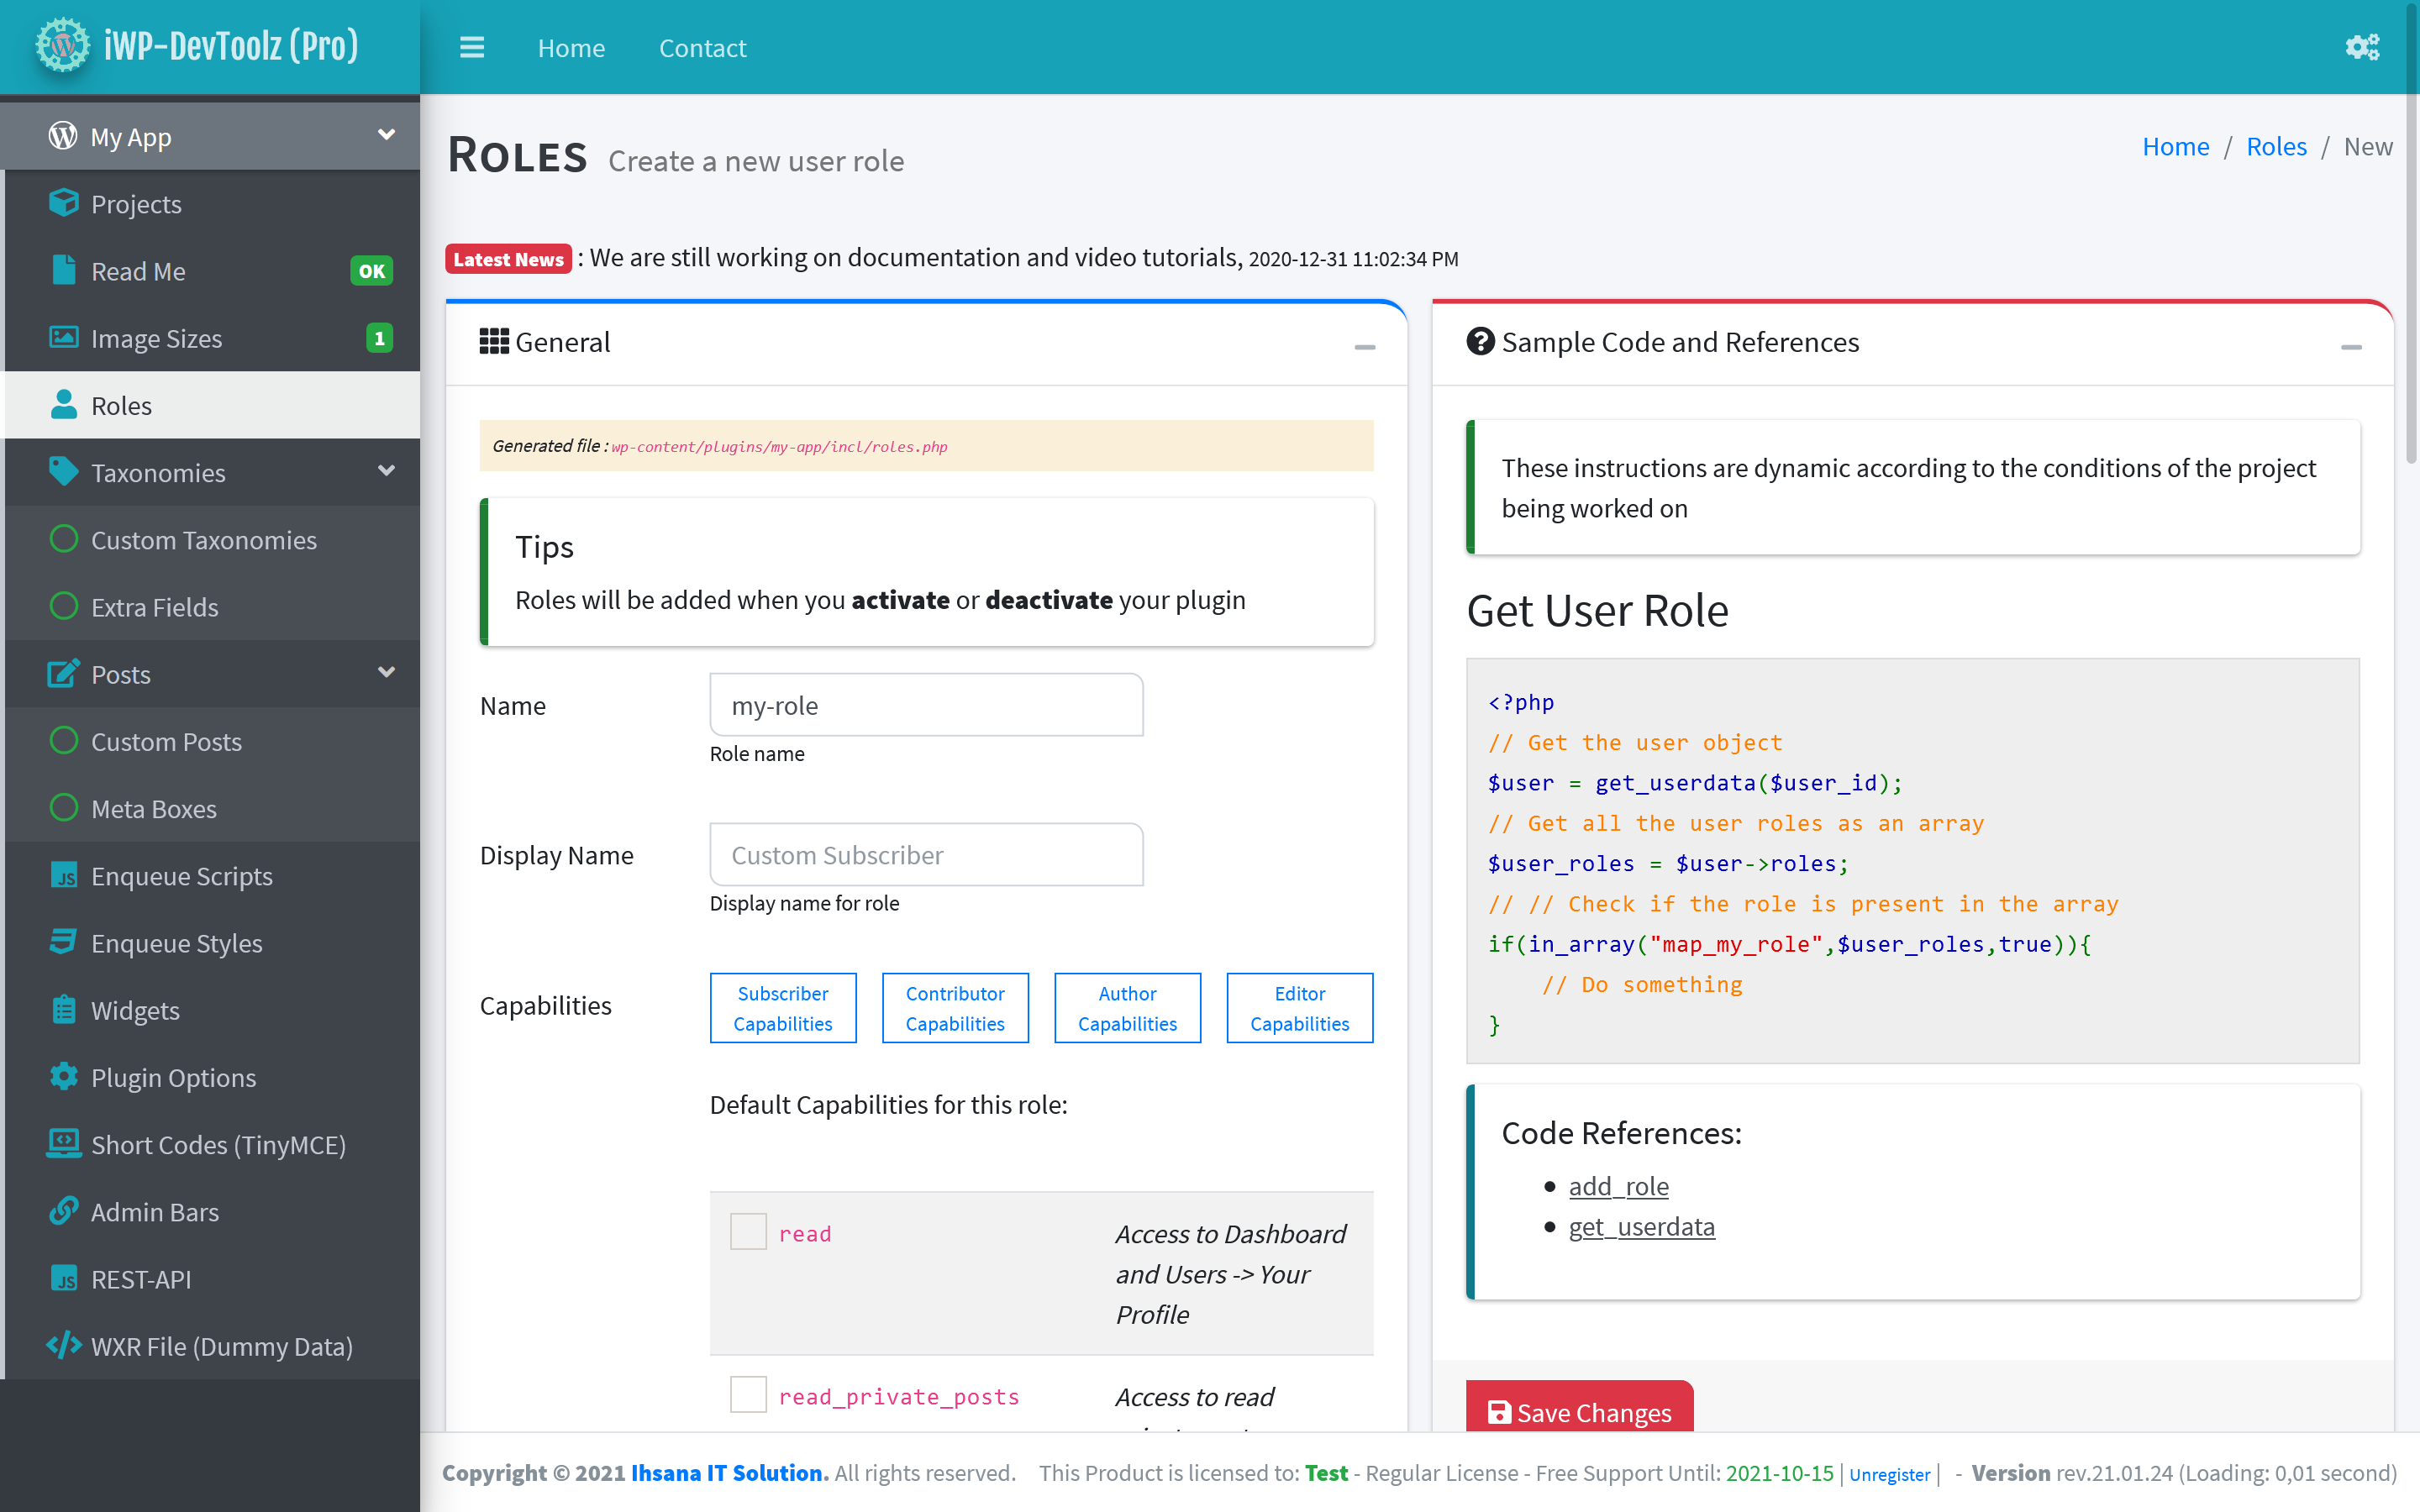
Task: Click the WXR File code icon
Action: click(x=63, y=1345)
